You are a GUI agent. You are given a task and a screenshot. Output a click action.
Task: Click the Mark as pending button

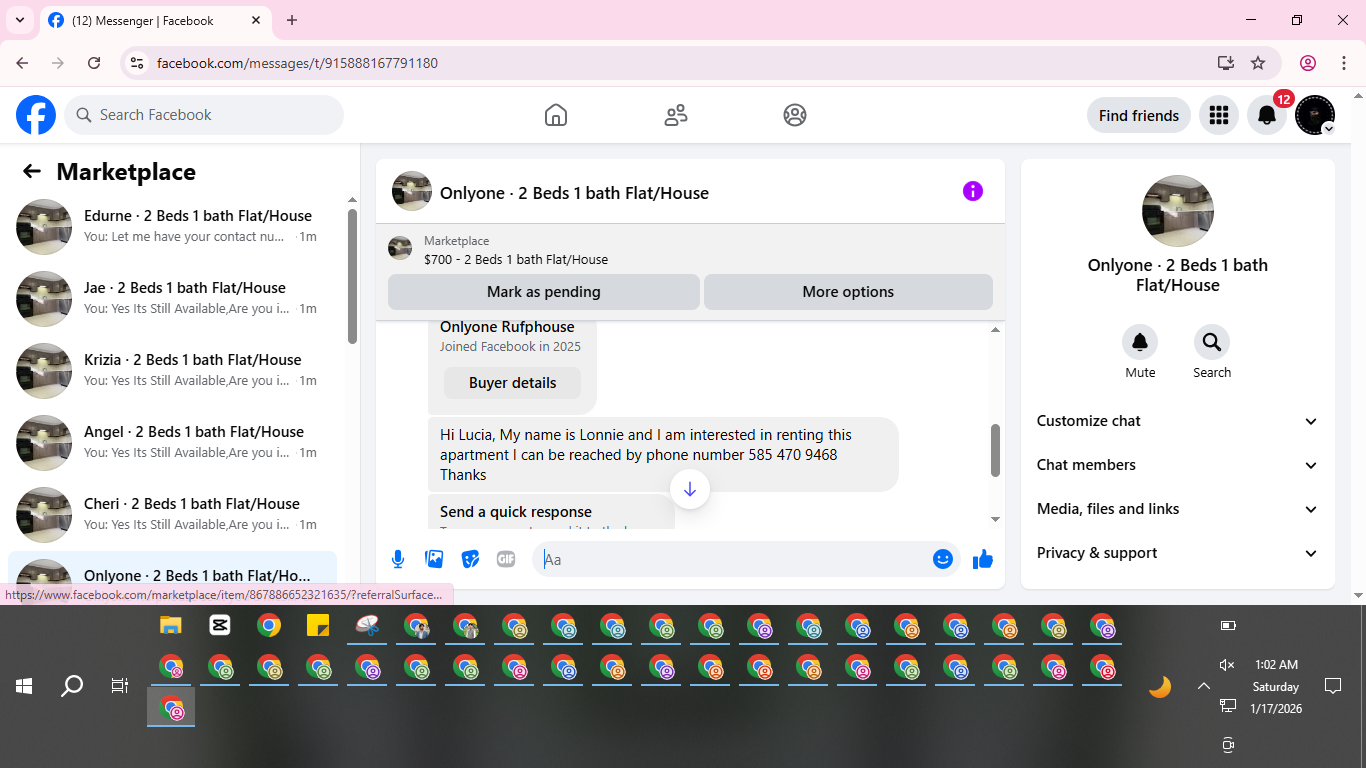[x=544, y=292]
